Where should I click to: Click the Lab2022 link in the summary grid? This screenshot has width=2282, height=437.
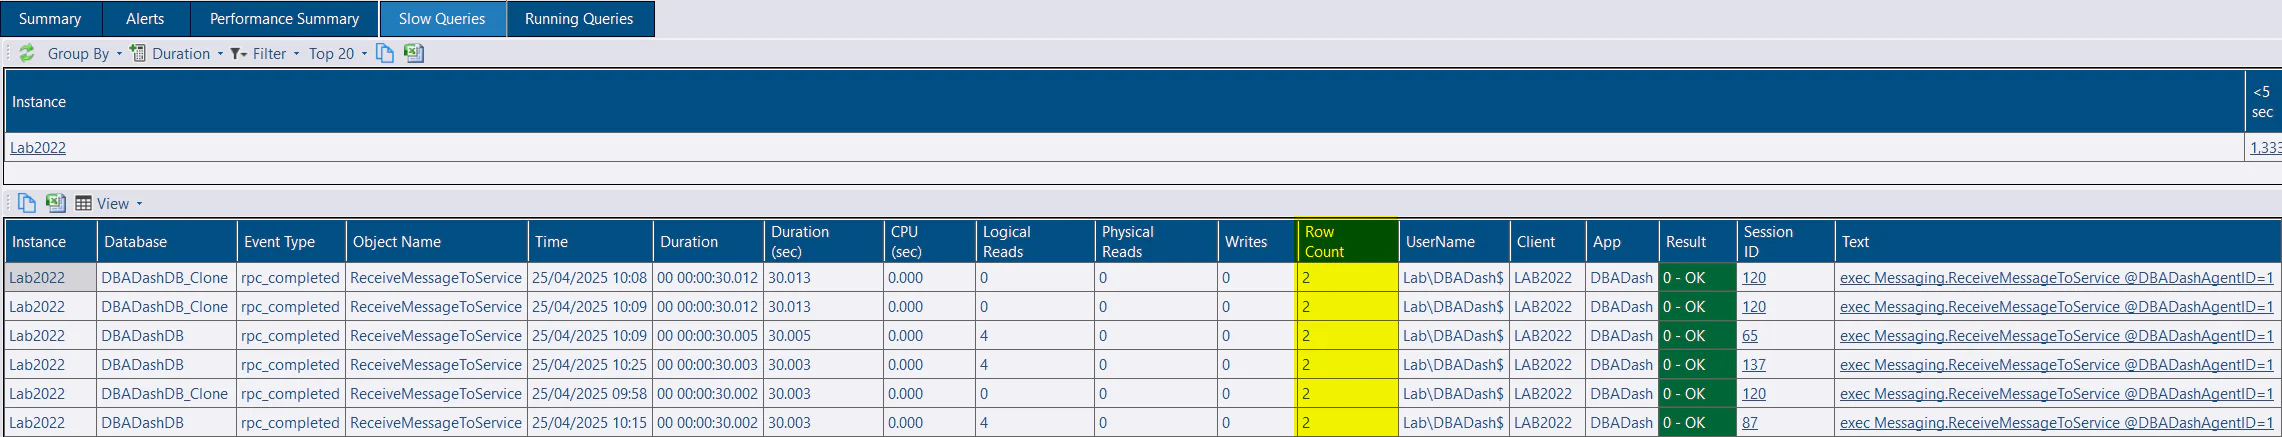pyautogui.click(x=38, y=148)
